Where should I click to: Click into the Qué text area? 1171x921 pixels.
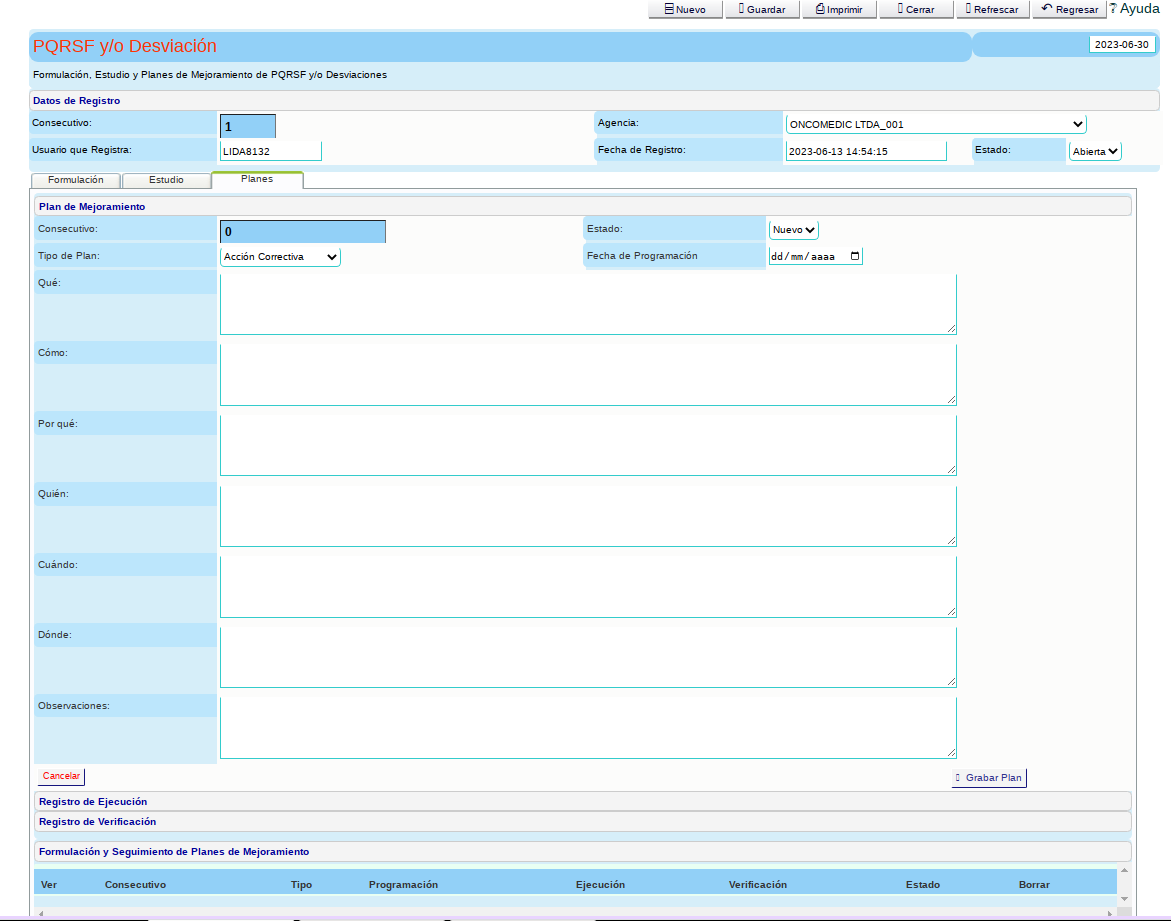587,304
